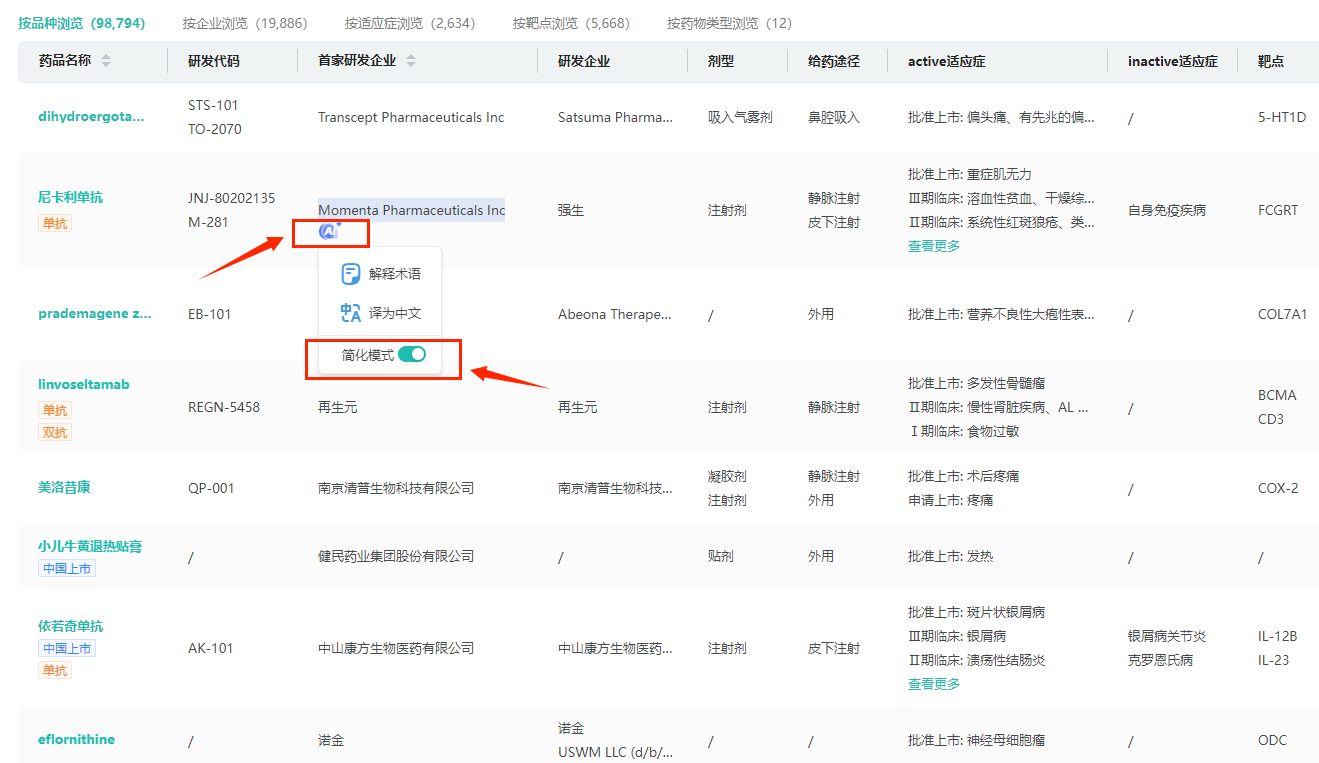Image resolution: width=1319 pixels, height=763 pixels.
Task: Click the 单抗 tag under 依若奇单抗
Action: 55,670
